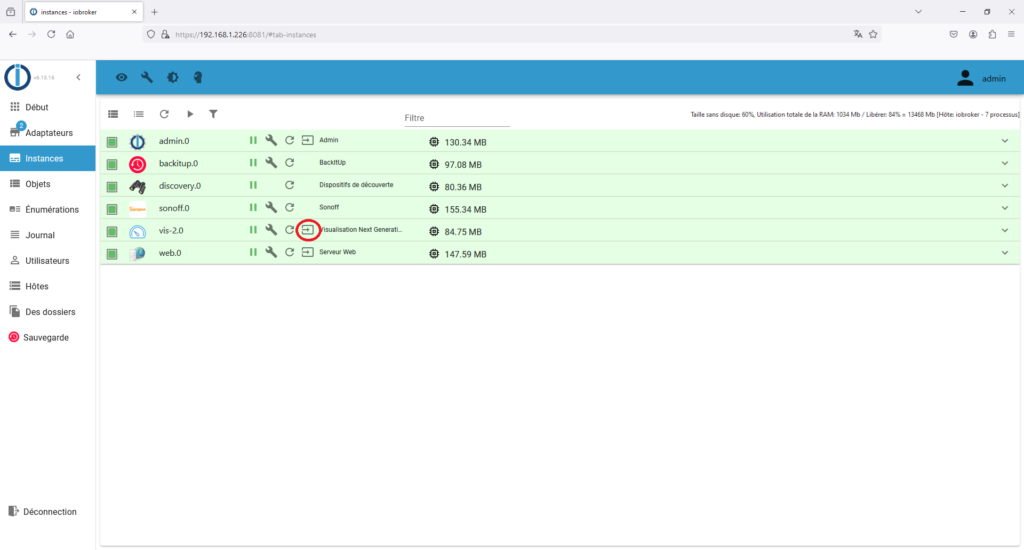Open Utilisateurs in sidebar
The image size is (1024, 550).
48,261
